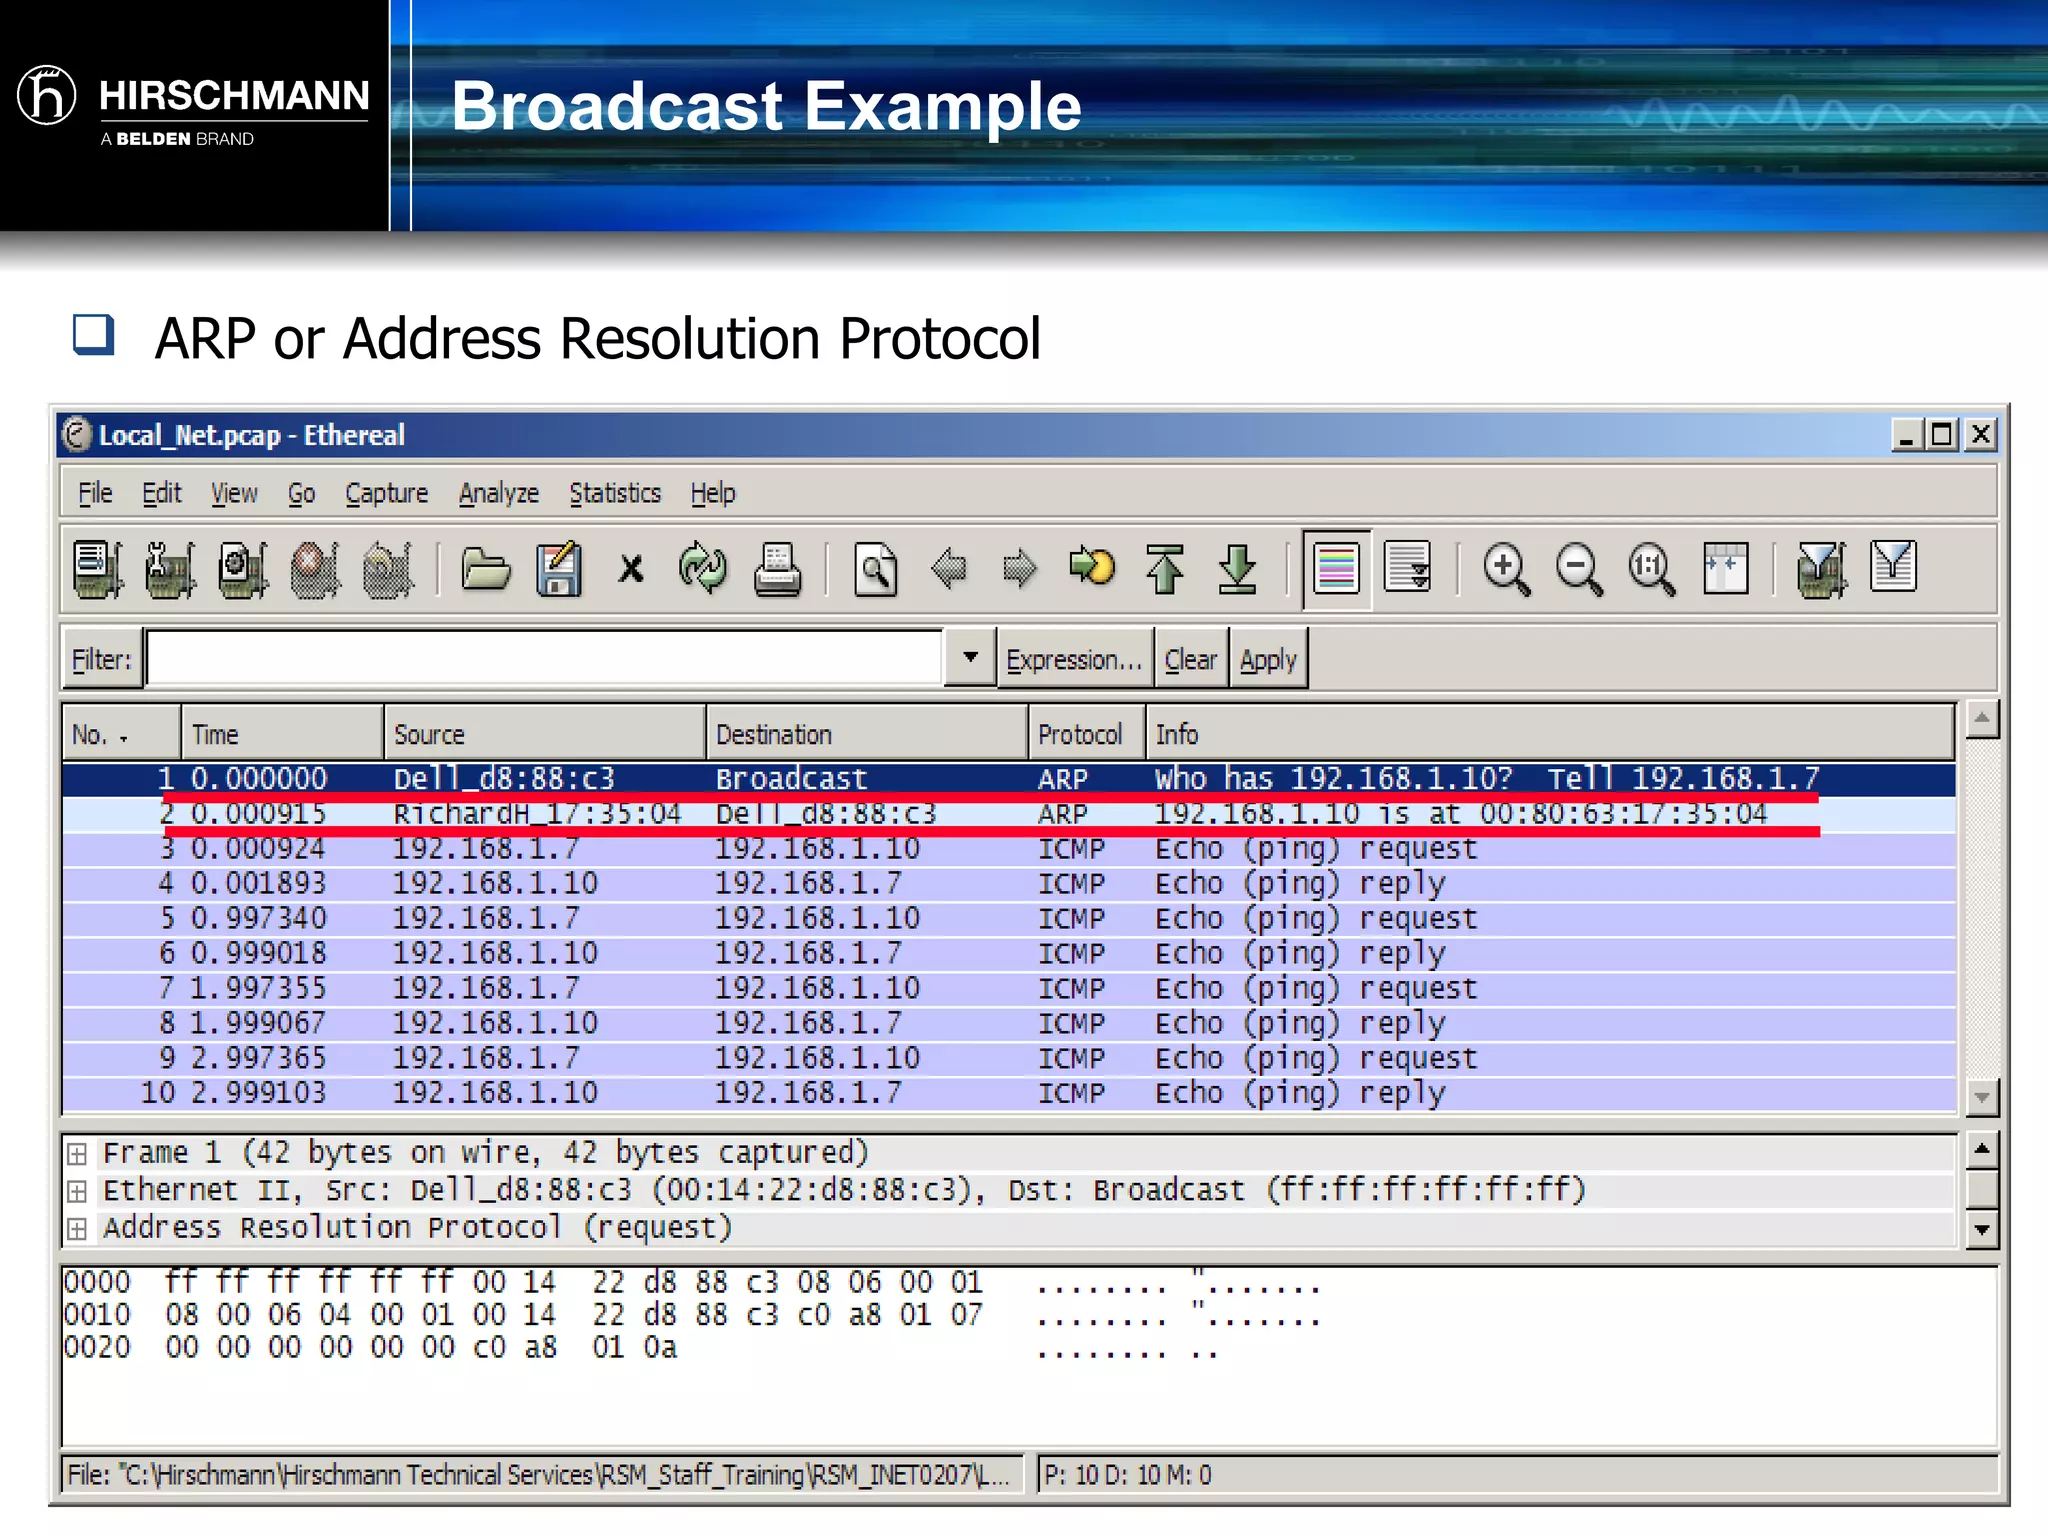The image size is (2048, 1536).
Task: Open a capture file folder icon
Action: [x=486, y=569]
